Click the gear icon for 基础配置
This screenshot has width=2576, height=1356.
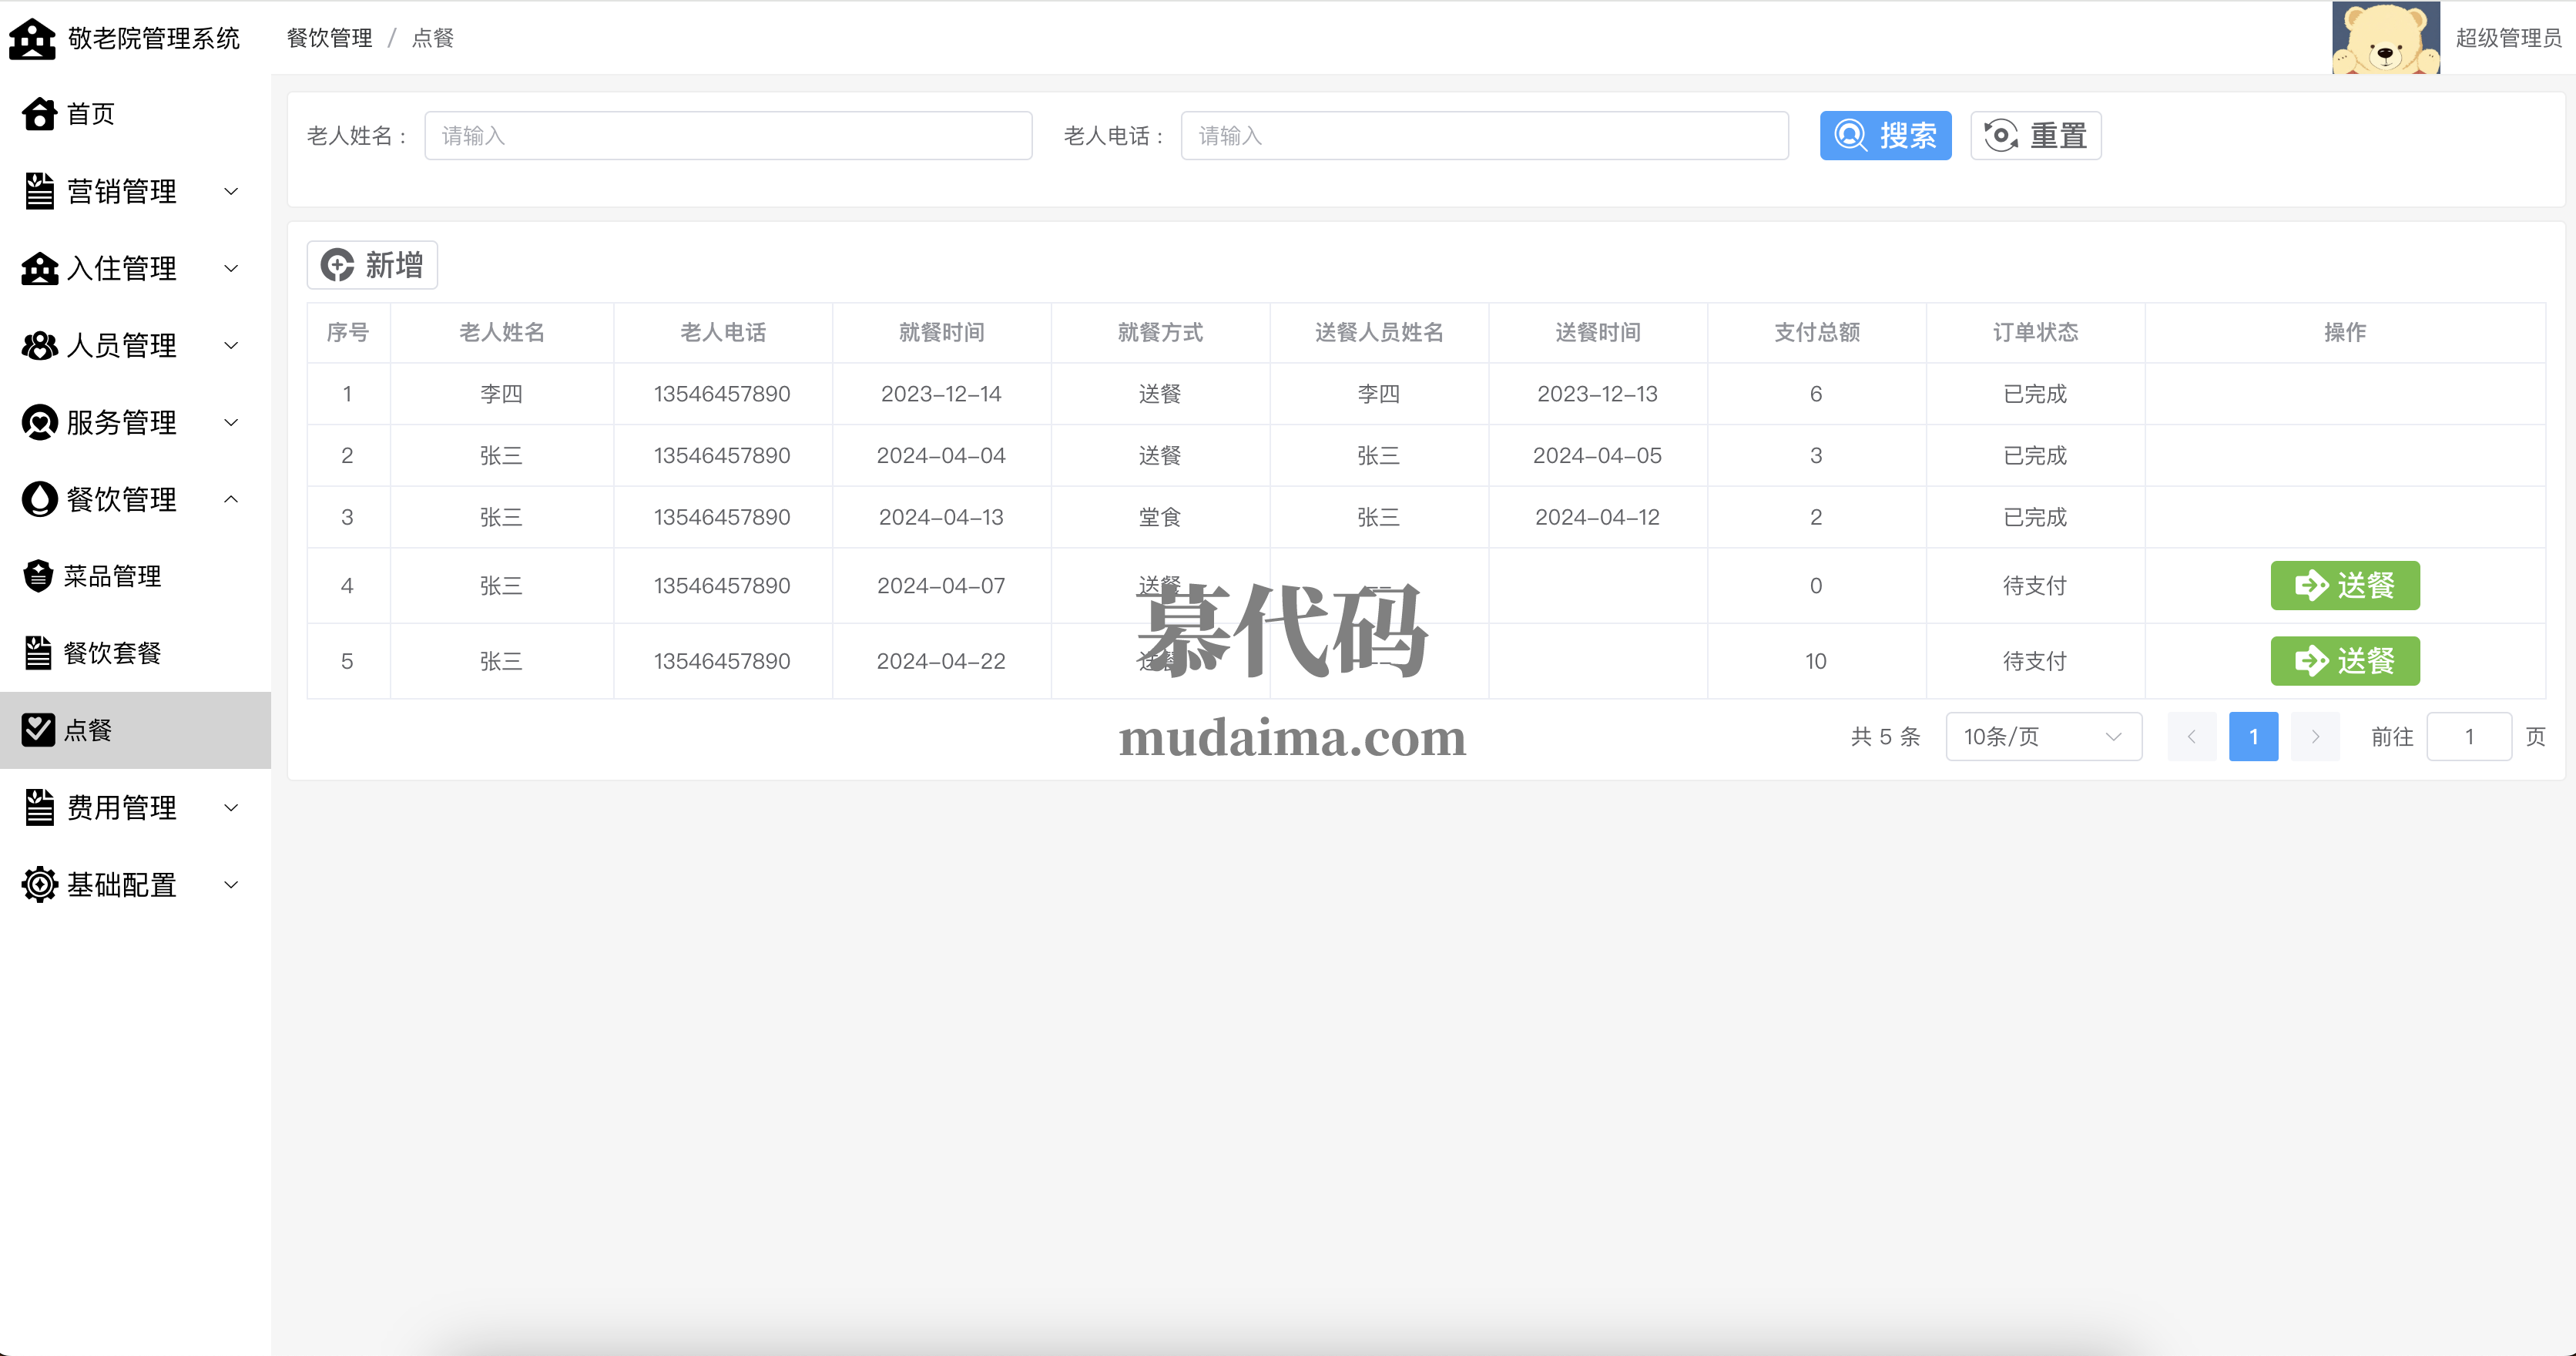click(x=39, y=884)
